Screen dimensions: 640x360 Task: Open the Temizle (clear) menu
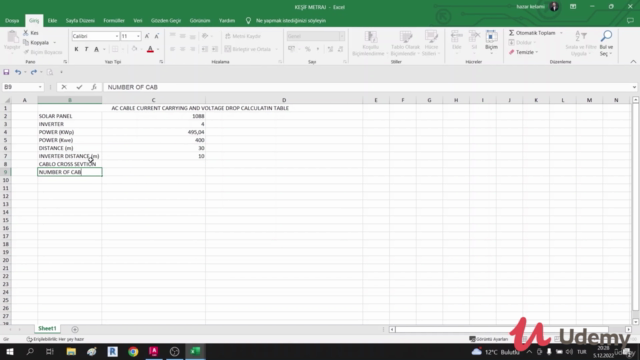point(524,52)
